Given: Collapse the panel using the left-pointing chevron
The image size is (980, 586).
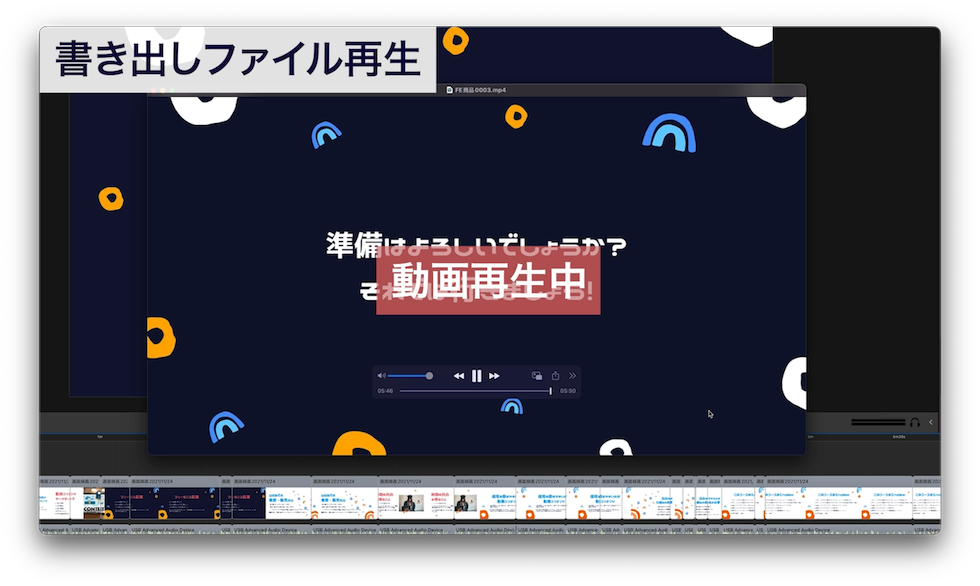Looking at the screenshot, I should point(931,422).
